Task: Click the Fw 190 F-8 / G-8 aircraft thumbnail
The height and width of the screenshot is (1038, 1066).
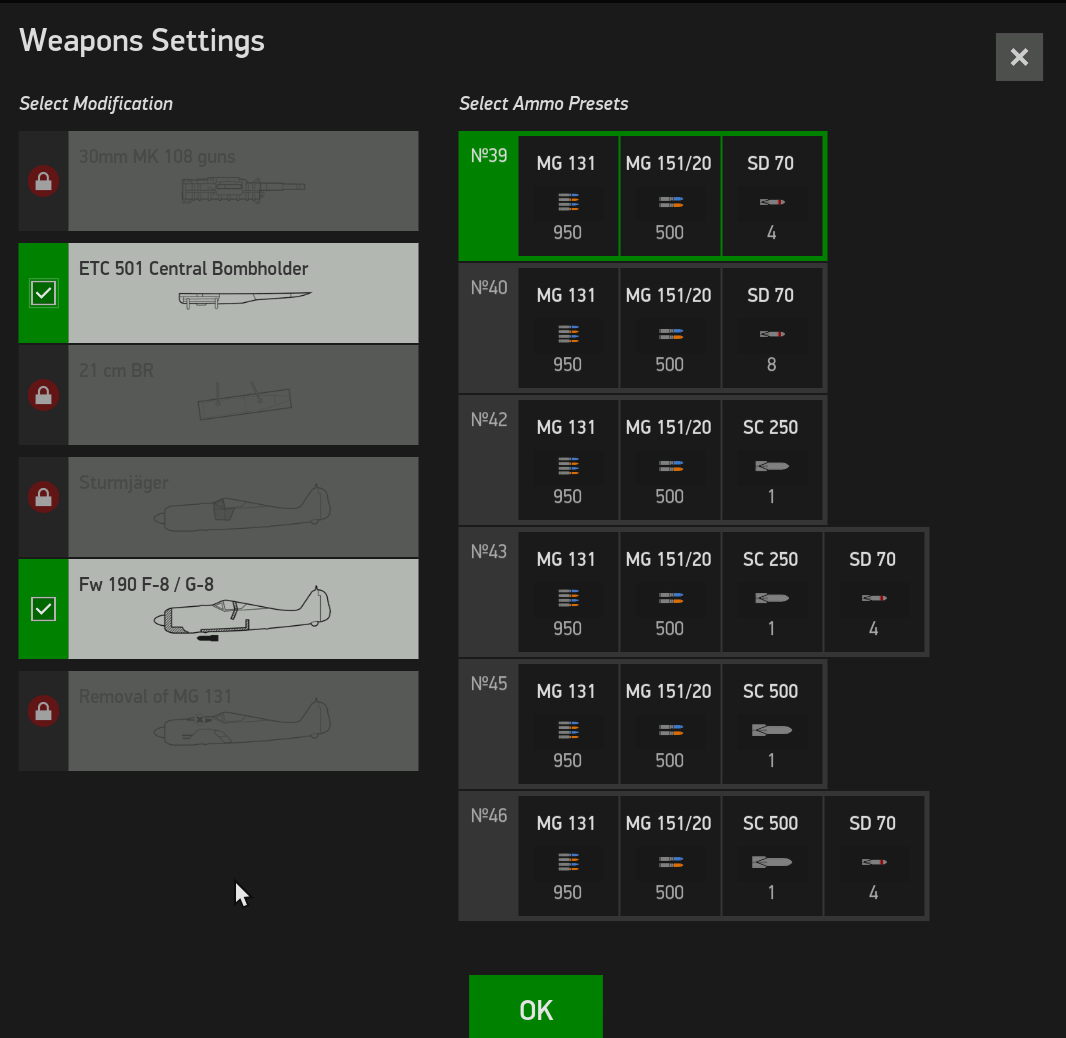Action: pos(242,613)
